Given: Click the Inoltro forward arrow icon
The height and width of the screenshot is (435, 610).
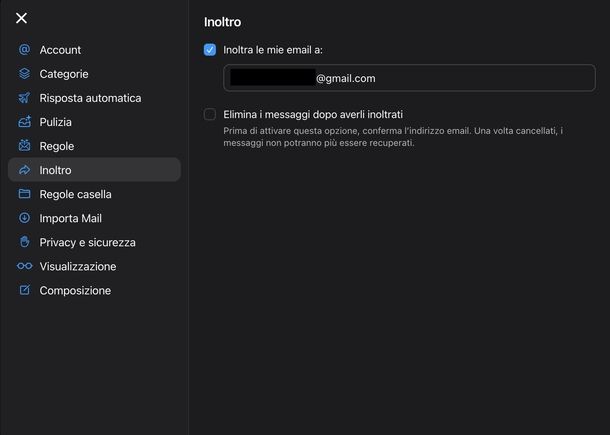Looking at the screenshot, I should point(24,170).
